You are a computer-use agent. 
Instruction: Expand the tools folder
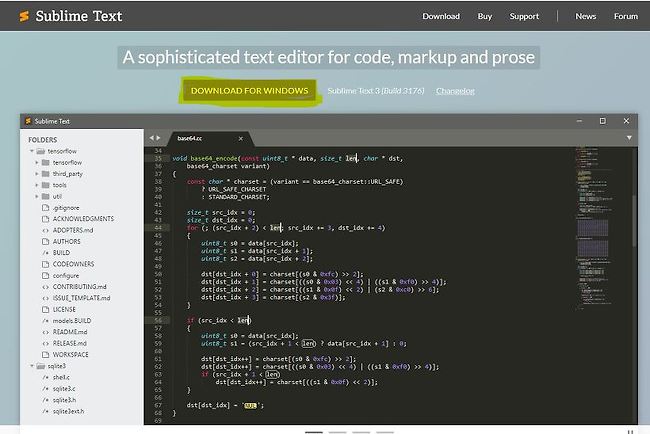[x=38, y=185]
